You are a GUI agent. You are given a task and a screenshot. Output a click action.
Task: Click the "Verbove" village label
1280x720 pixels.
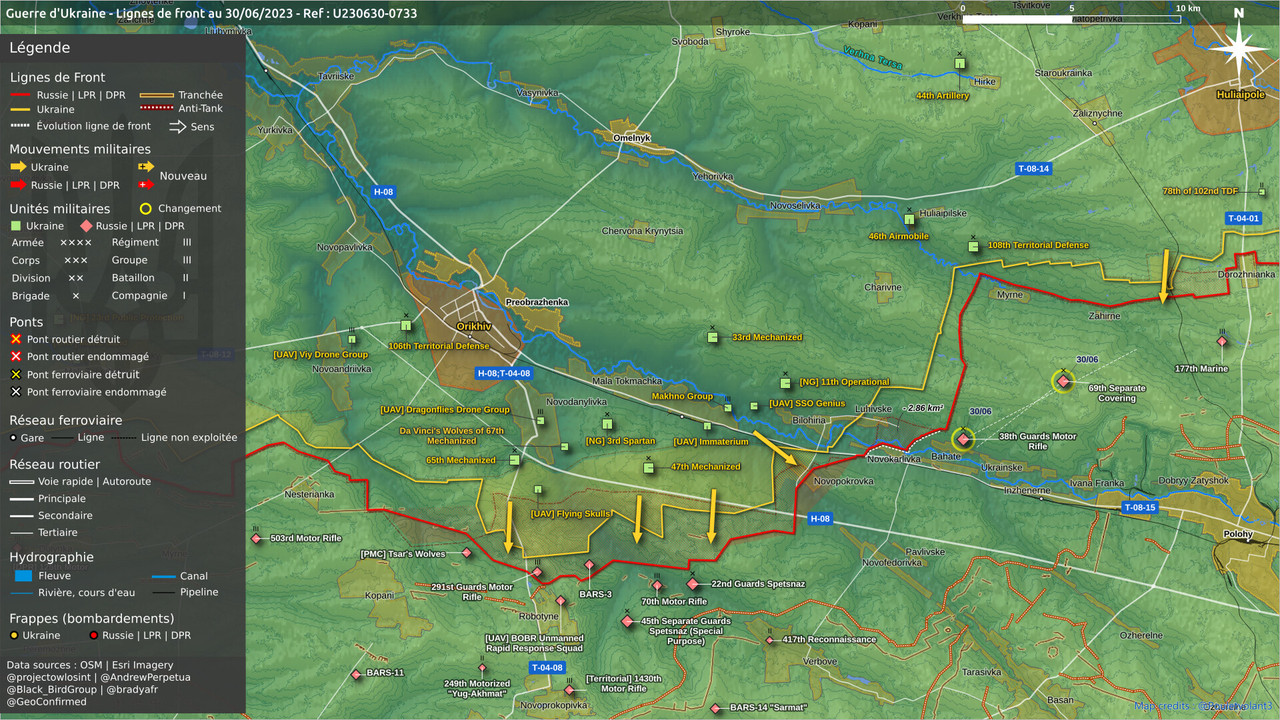821,661
